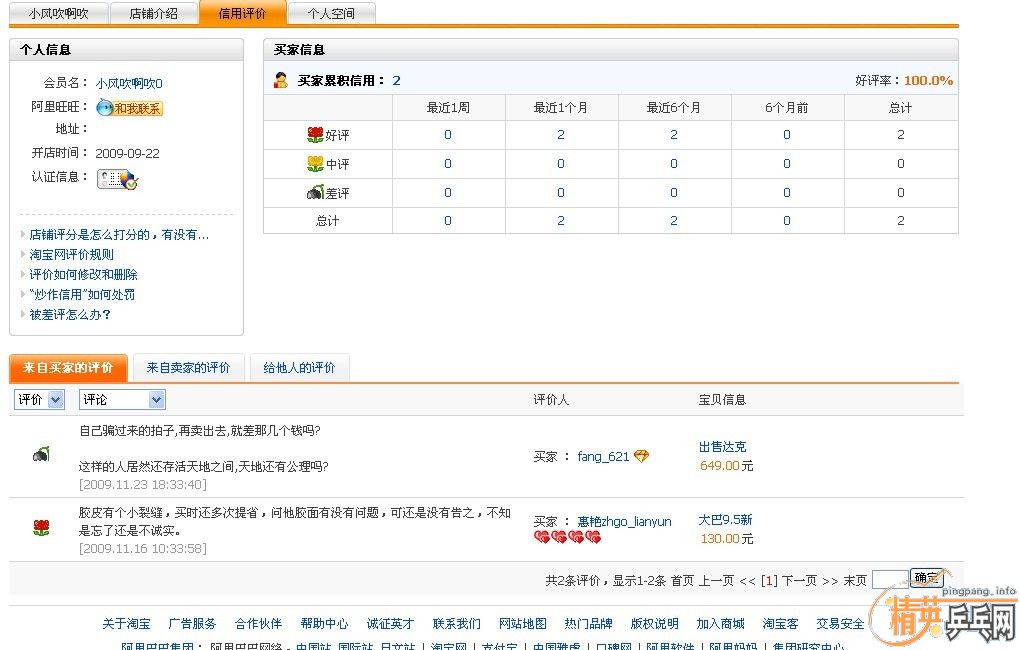1020x650 pixels.
Task: Switch to the 店铺介绍 tab
Action: [154, 13]
